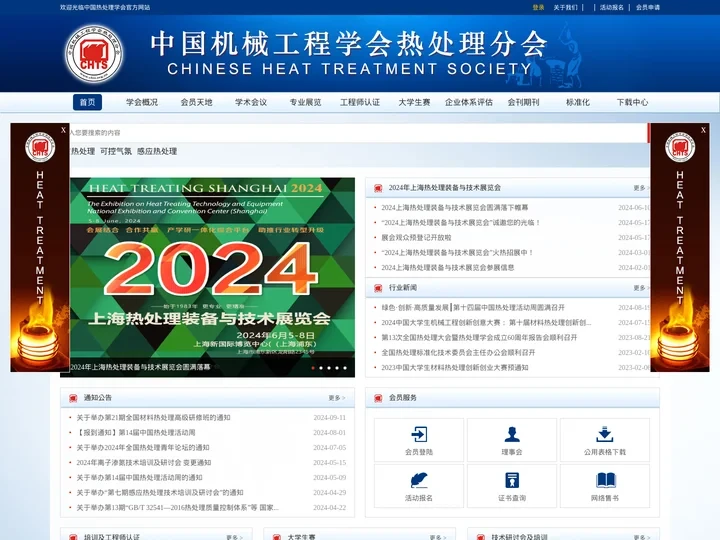Click date 2024-09-11 in 通知公告 list
The width and height of the screenshot is (720, 540).
tap(330, 417)
